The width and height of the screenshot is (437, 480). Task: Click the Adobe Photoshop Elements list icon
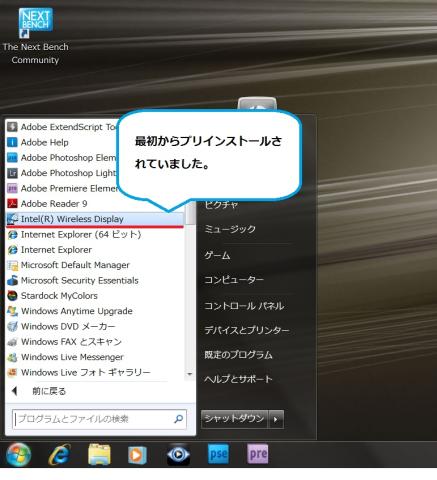pos(12,157)
